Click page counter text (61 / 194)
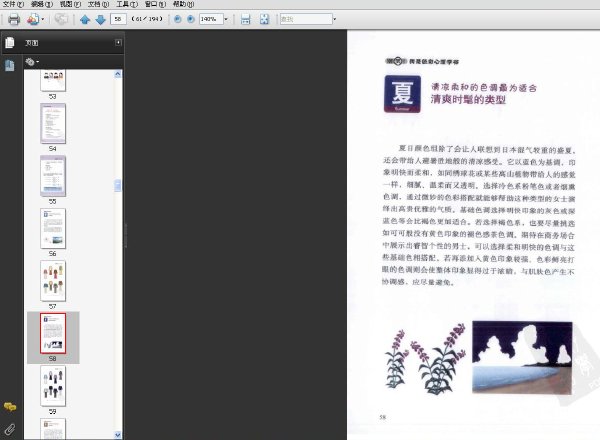The width and height of the screenshot is (600, 440). pos(147,19)
